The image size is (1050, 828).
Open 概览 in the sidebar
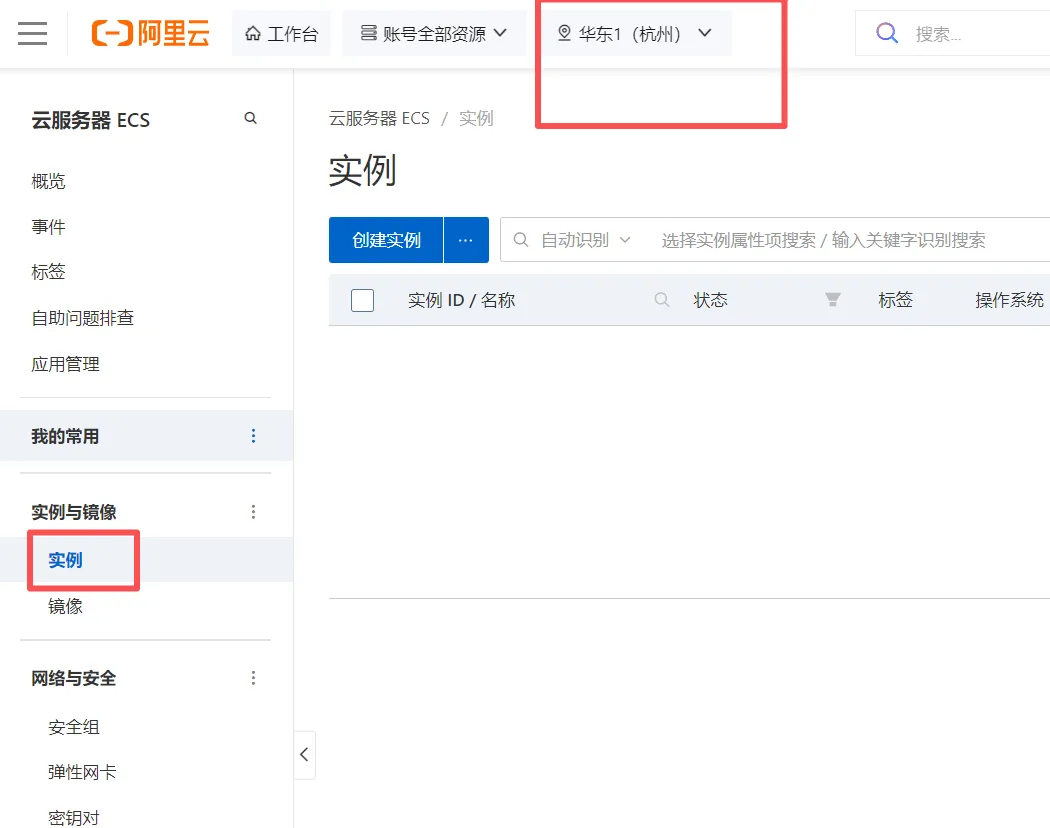(48, 181)
